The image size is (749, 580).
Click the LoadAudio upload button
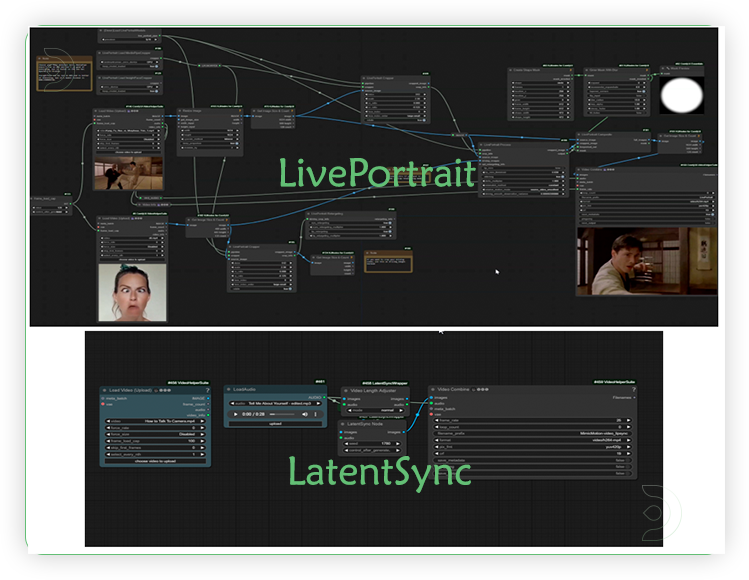[x=276, y=424]
